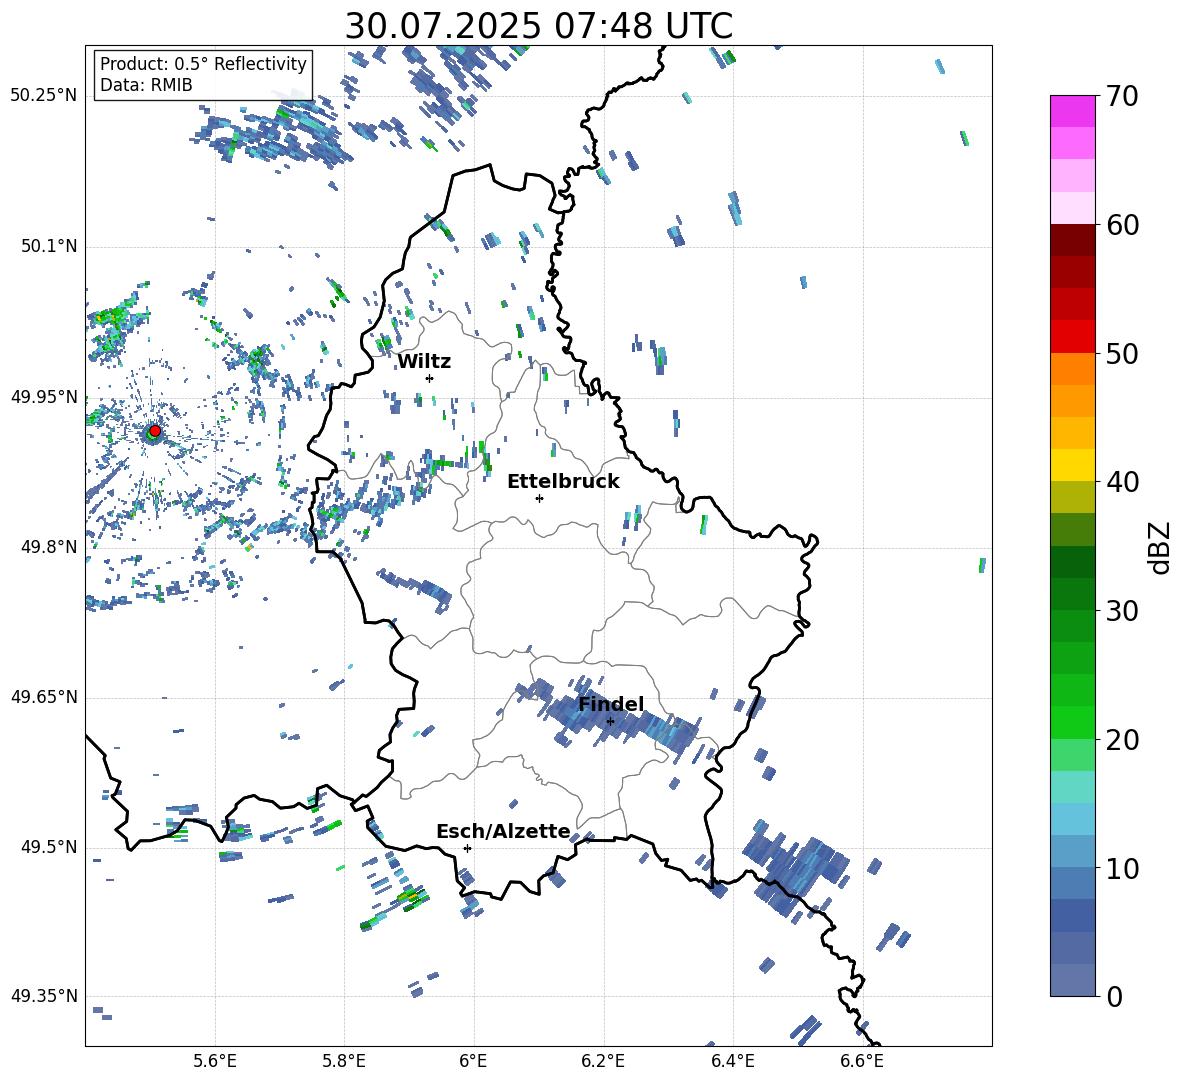The width and height of the screenshot is (1184, 1081).
Task: Click the bright green band just above 20 dBZ
Action: point(1073,722)
